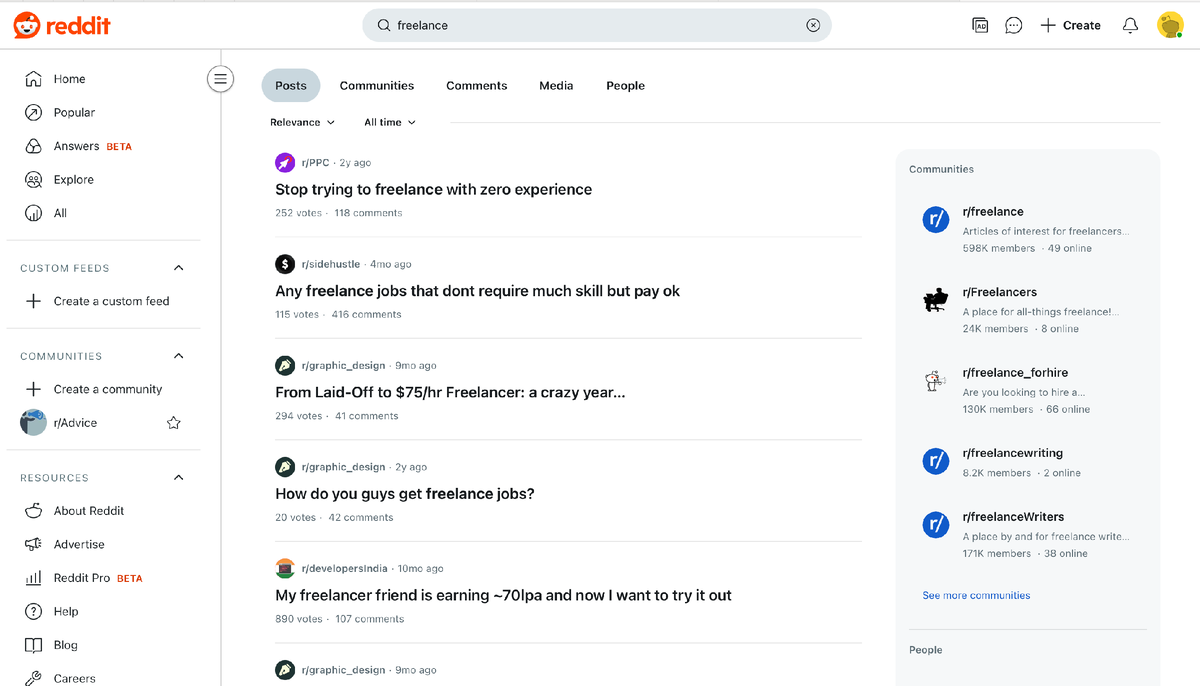The width and height of the screenshot is (1200, 686).
Task: Click 598K members text under r/freelance
Action: [999, 248]
